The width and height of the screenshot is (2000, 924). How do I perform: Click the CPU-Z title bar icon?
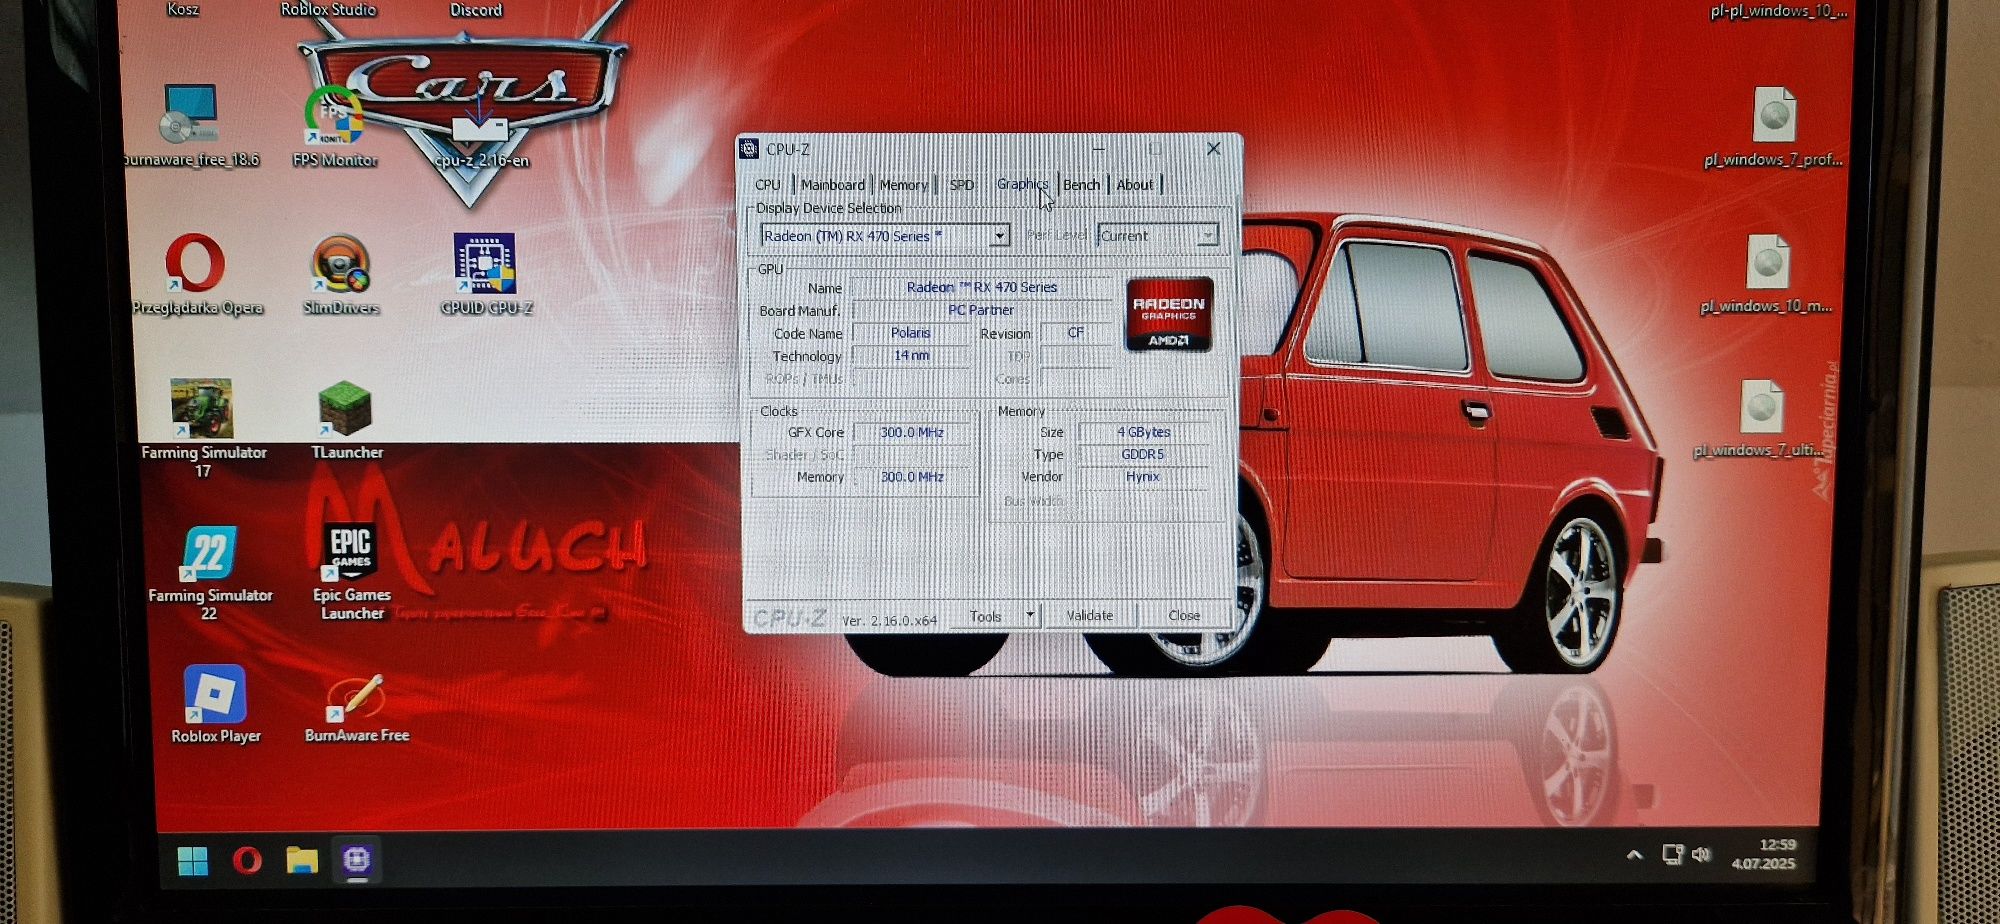pos(749,149)
